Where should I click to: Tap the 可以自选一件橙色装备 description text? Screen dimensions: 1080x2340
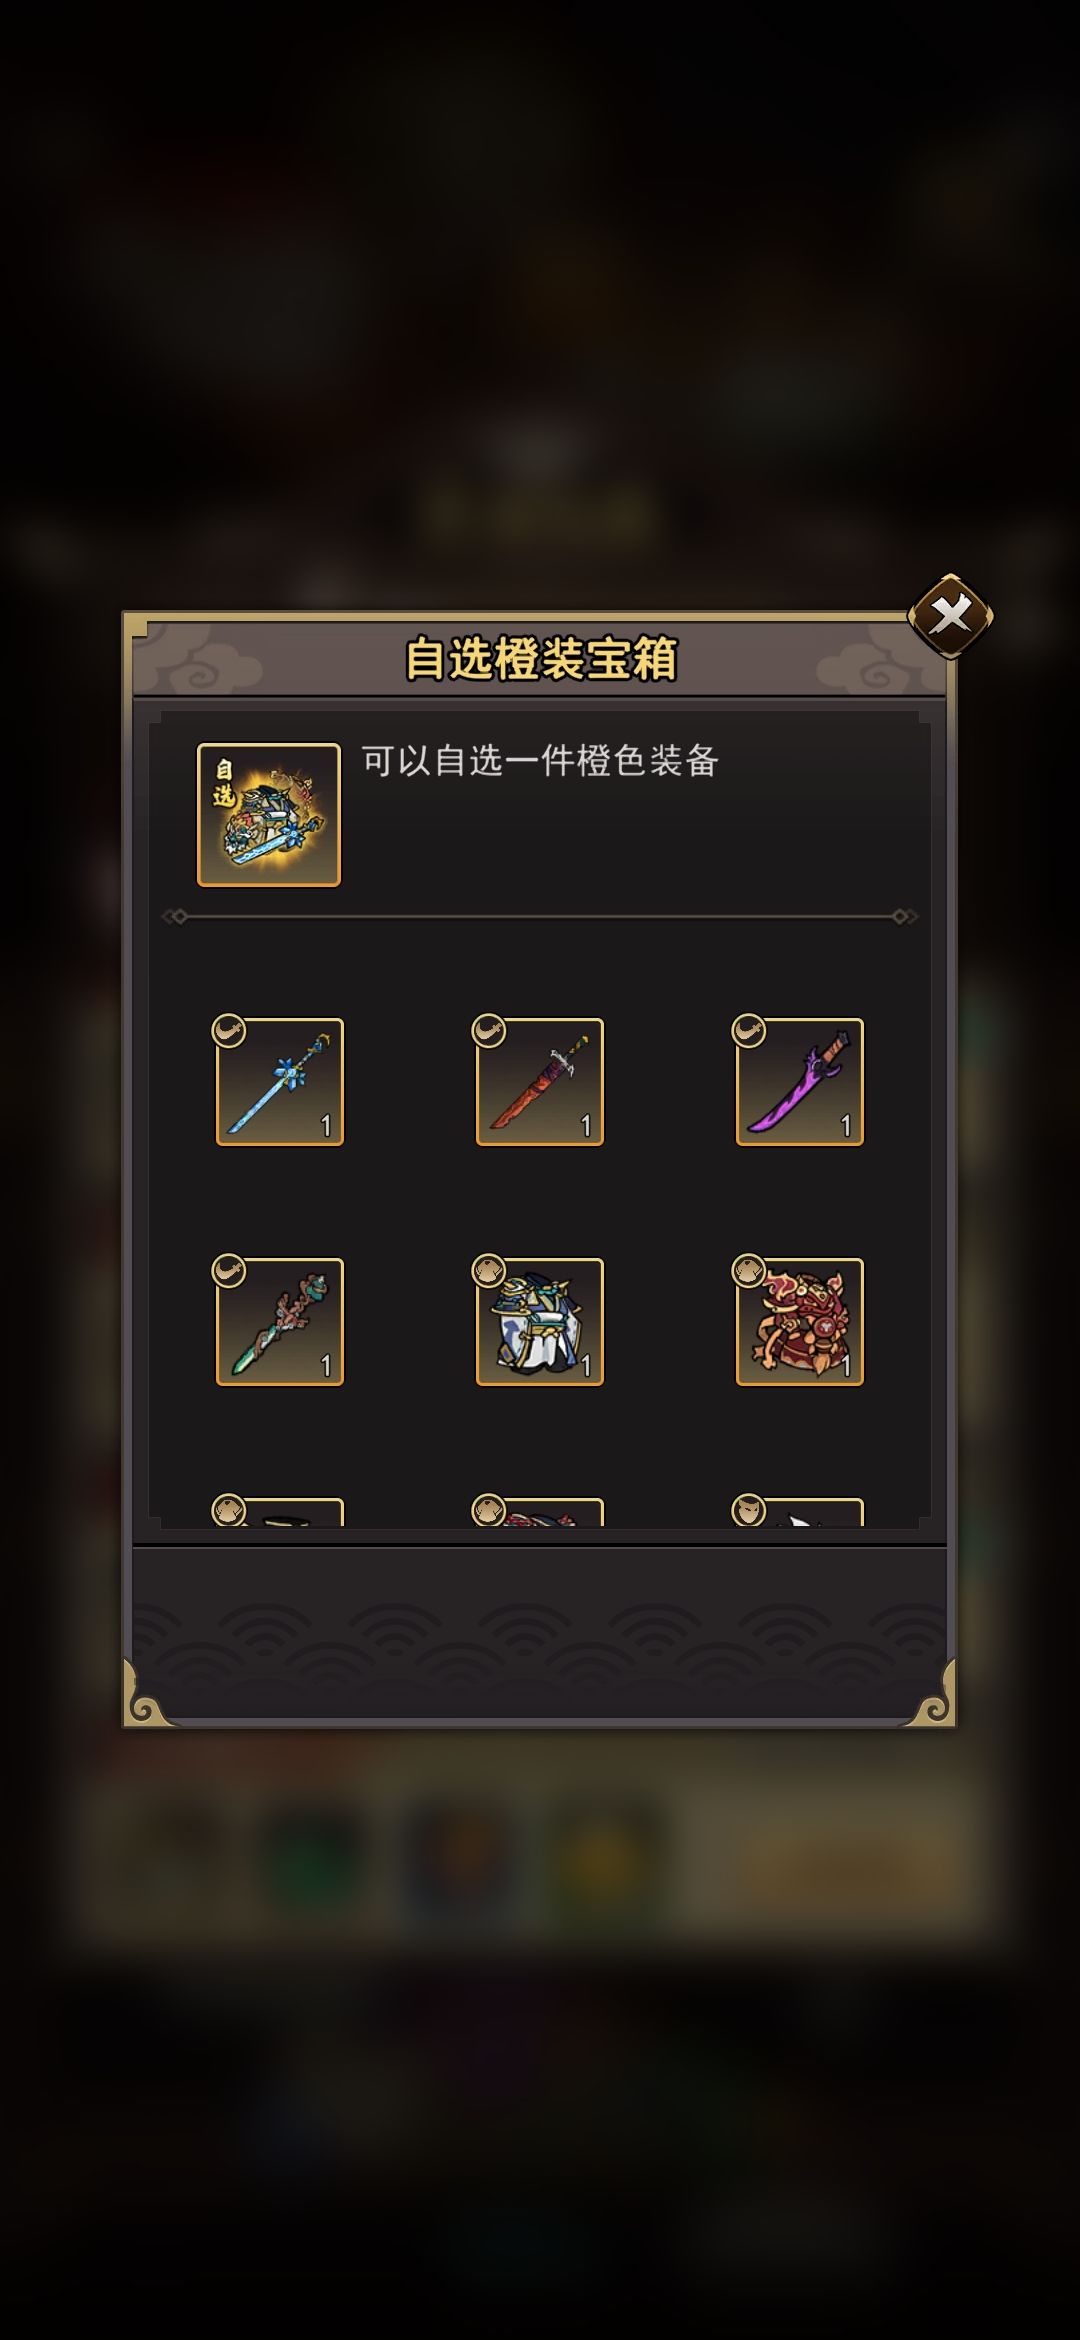coord(540,761)
